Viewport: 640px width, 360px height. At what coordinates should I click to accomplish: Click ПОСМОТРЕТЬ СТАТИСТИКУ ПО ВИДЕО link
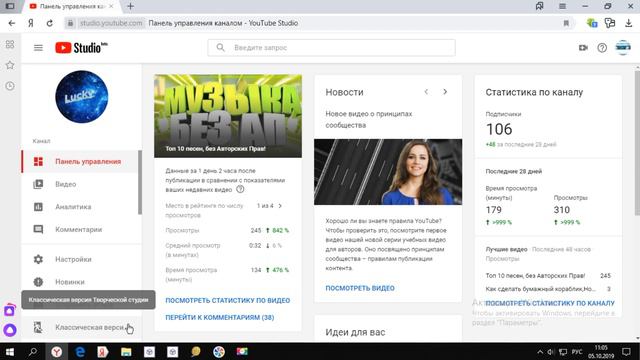[x=228, y=300]
